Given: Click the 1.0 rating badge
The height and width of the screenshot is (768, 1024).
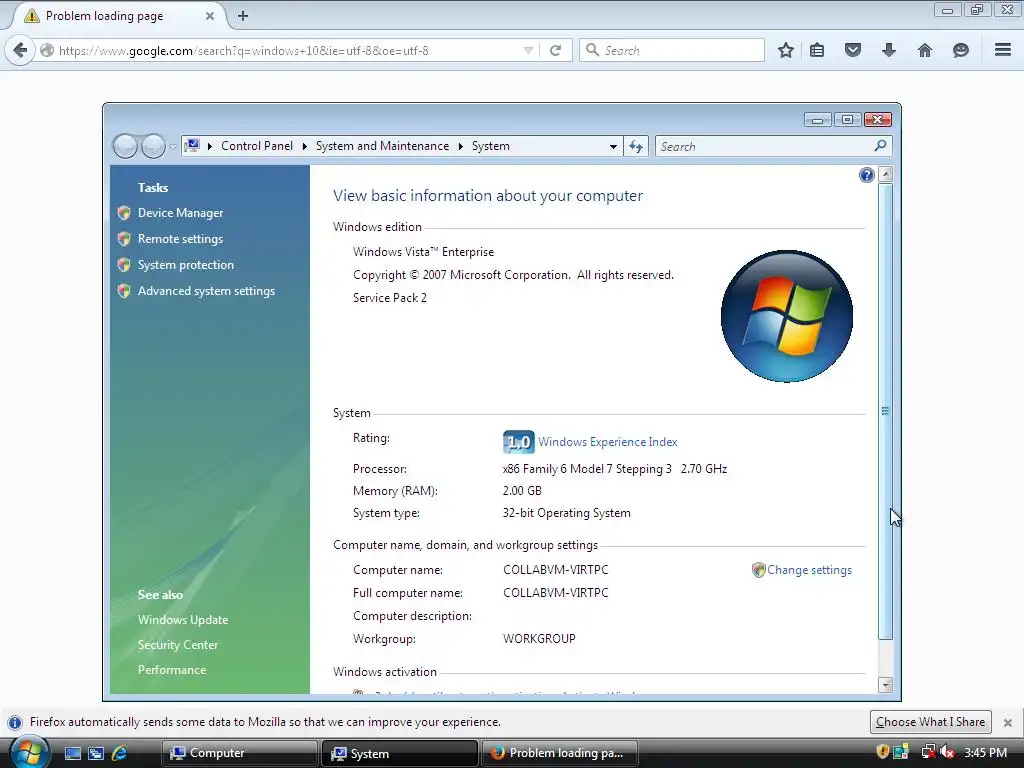Looking at the screenshot, I should [519, 442].
